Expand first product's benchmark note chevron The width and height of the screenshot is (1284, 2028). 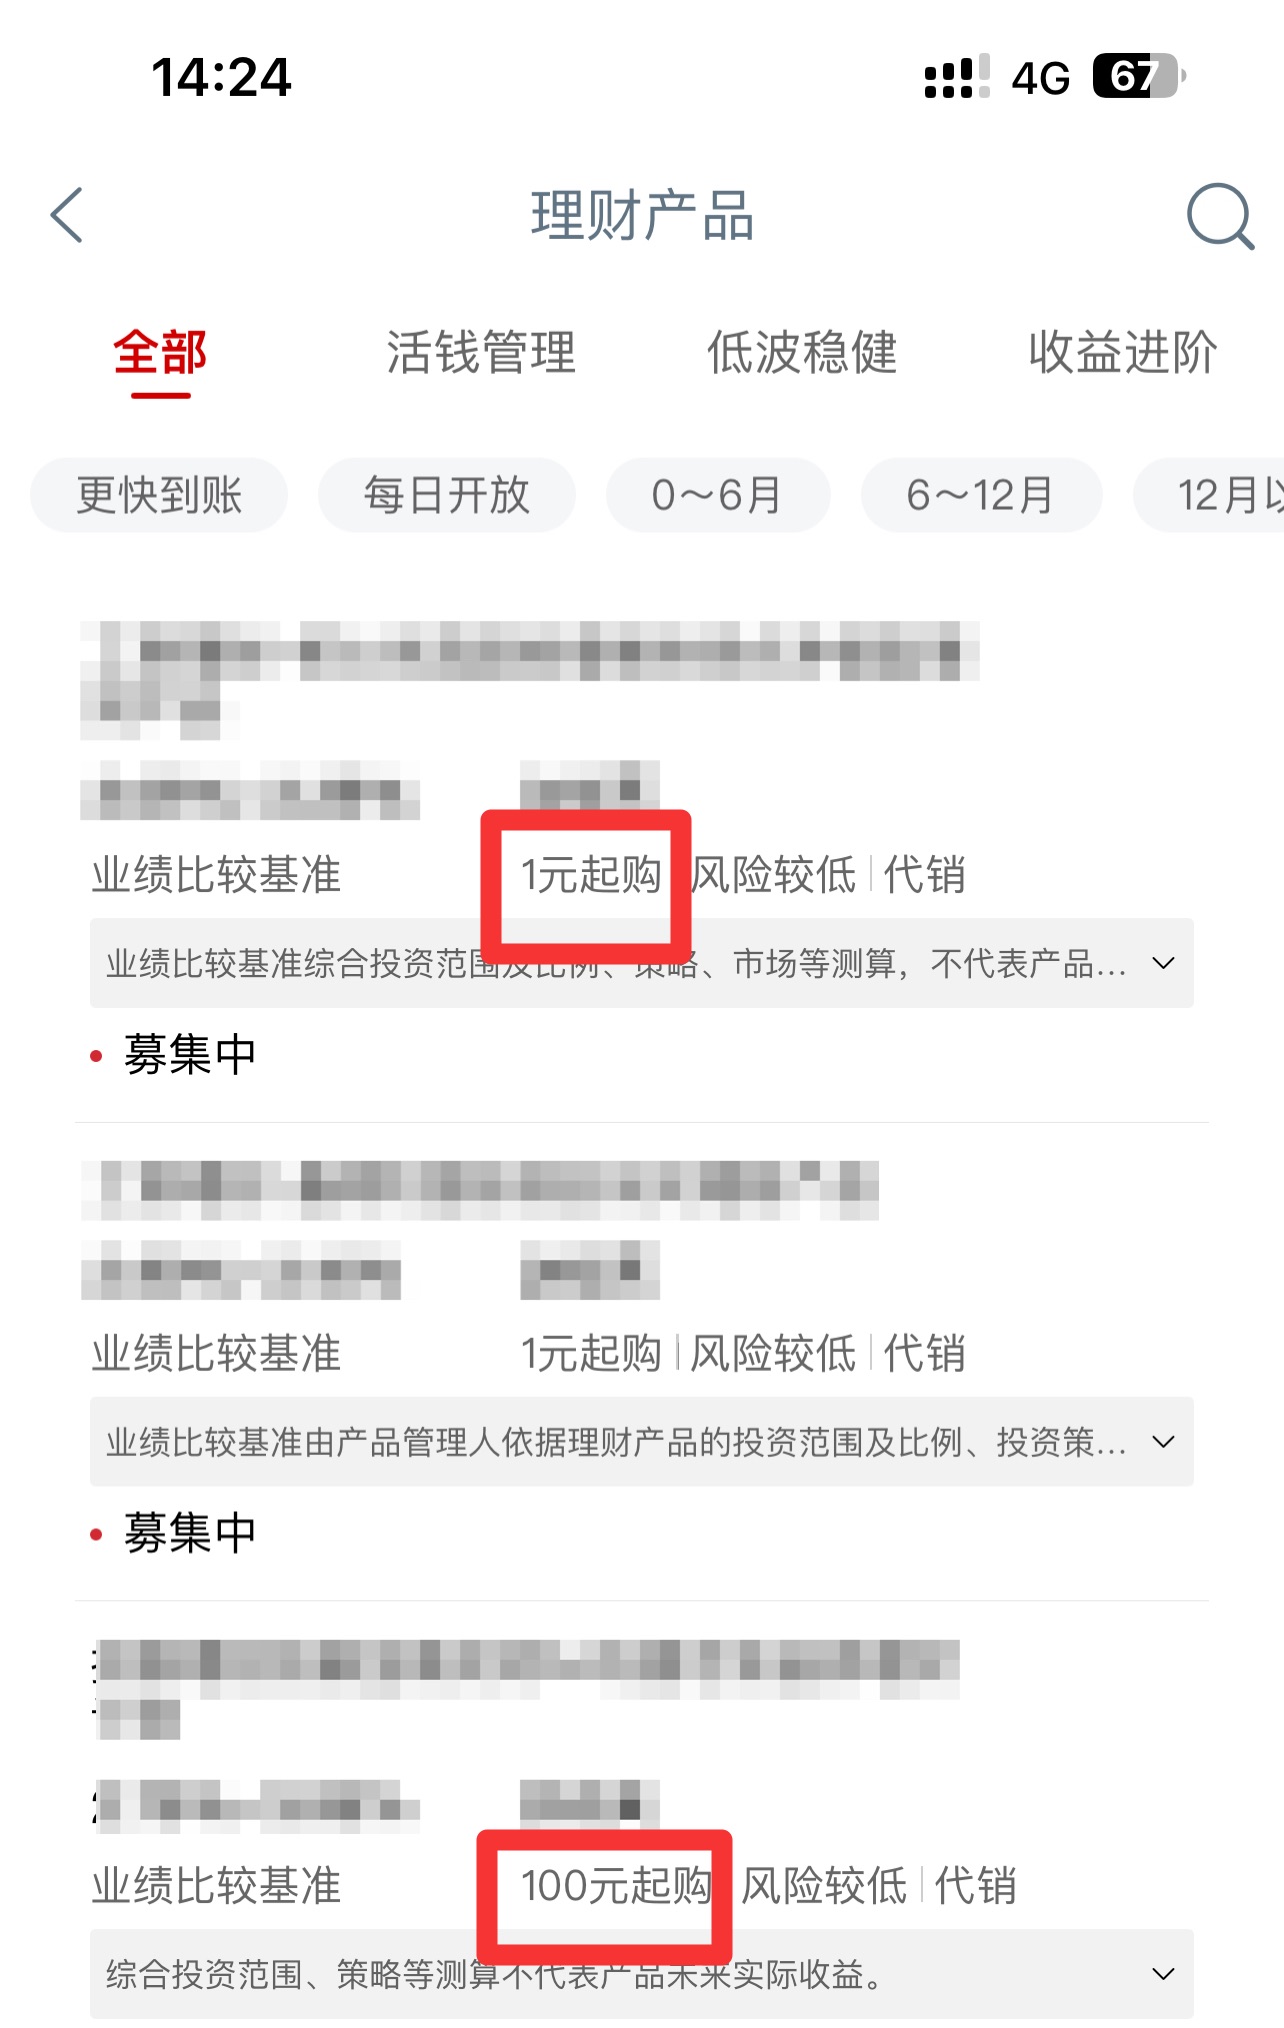1163,963
